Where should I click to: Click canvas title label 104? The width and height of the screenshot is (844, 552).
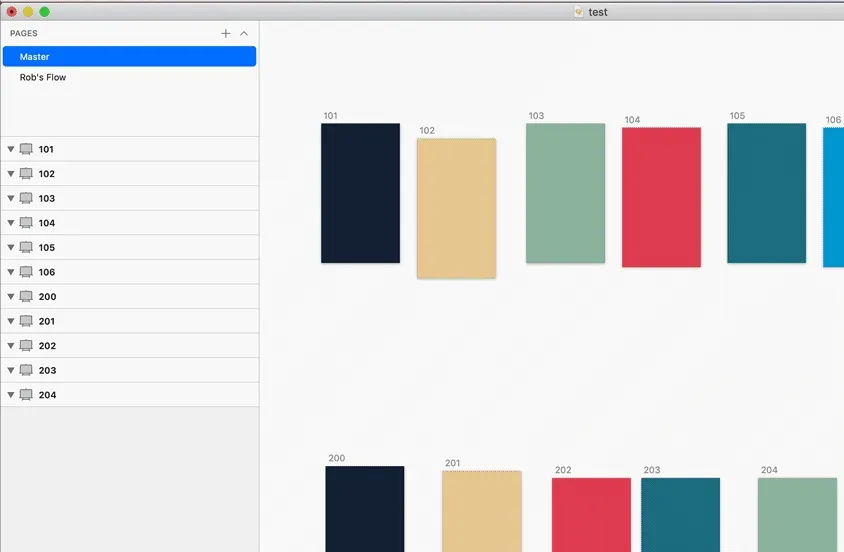tap(632, 120)
